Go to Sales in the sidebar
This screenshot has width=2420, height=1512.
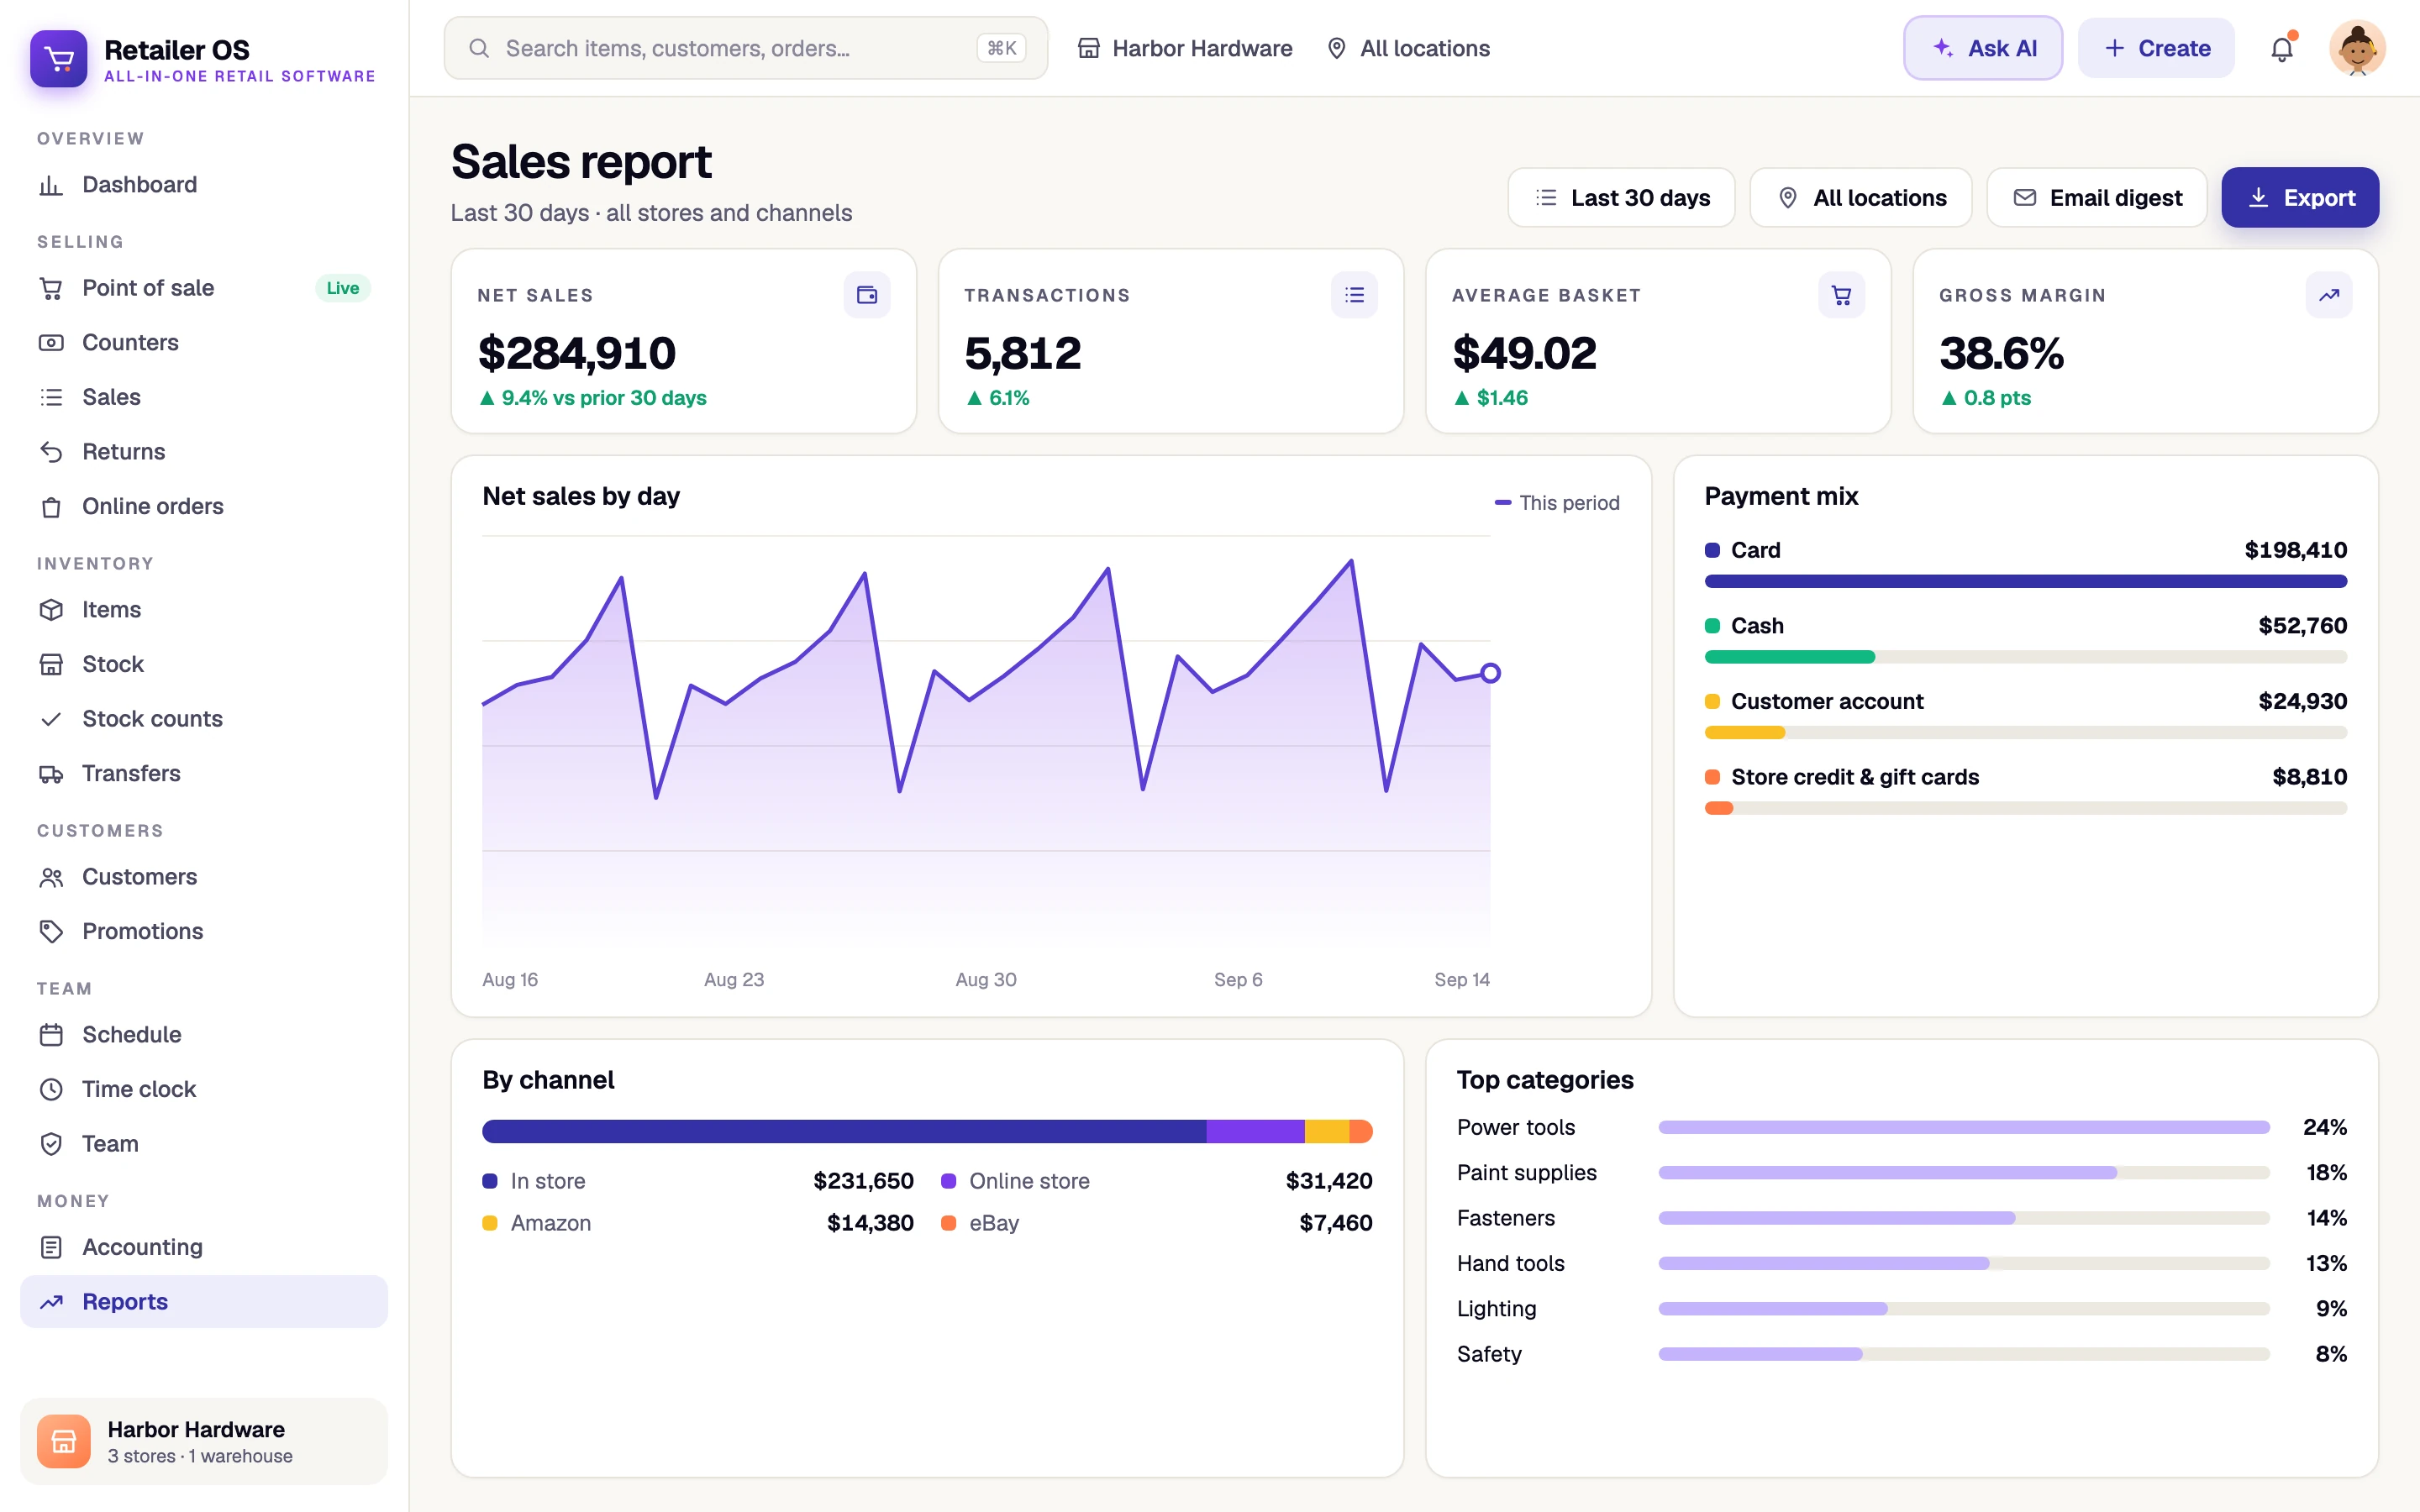204,397
